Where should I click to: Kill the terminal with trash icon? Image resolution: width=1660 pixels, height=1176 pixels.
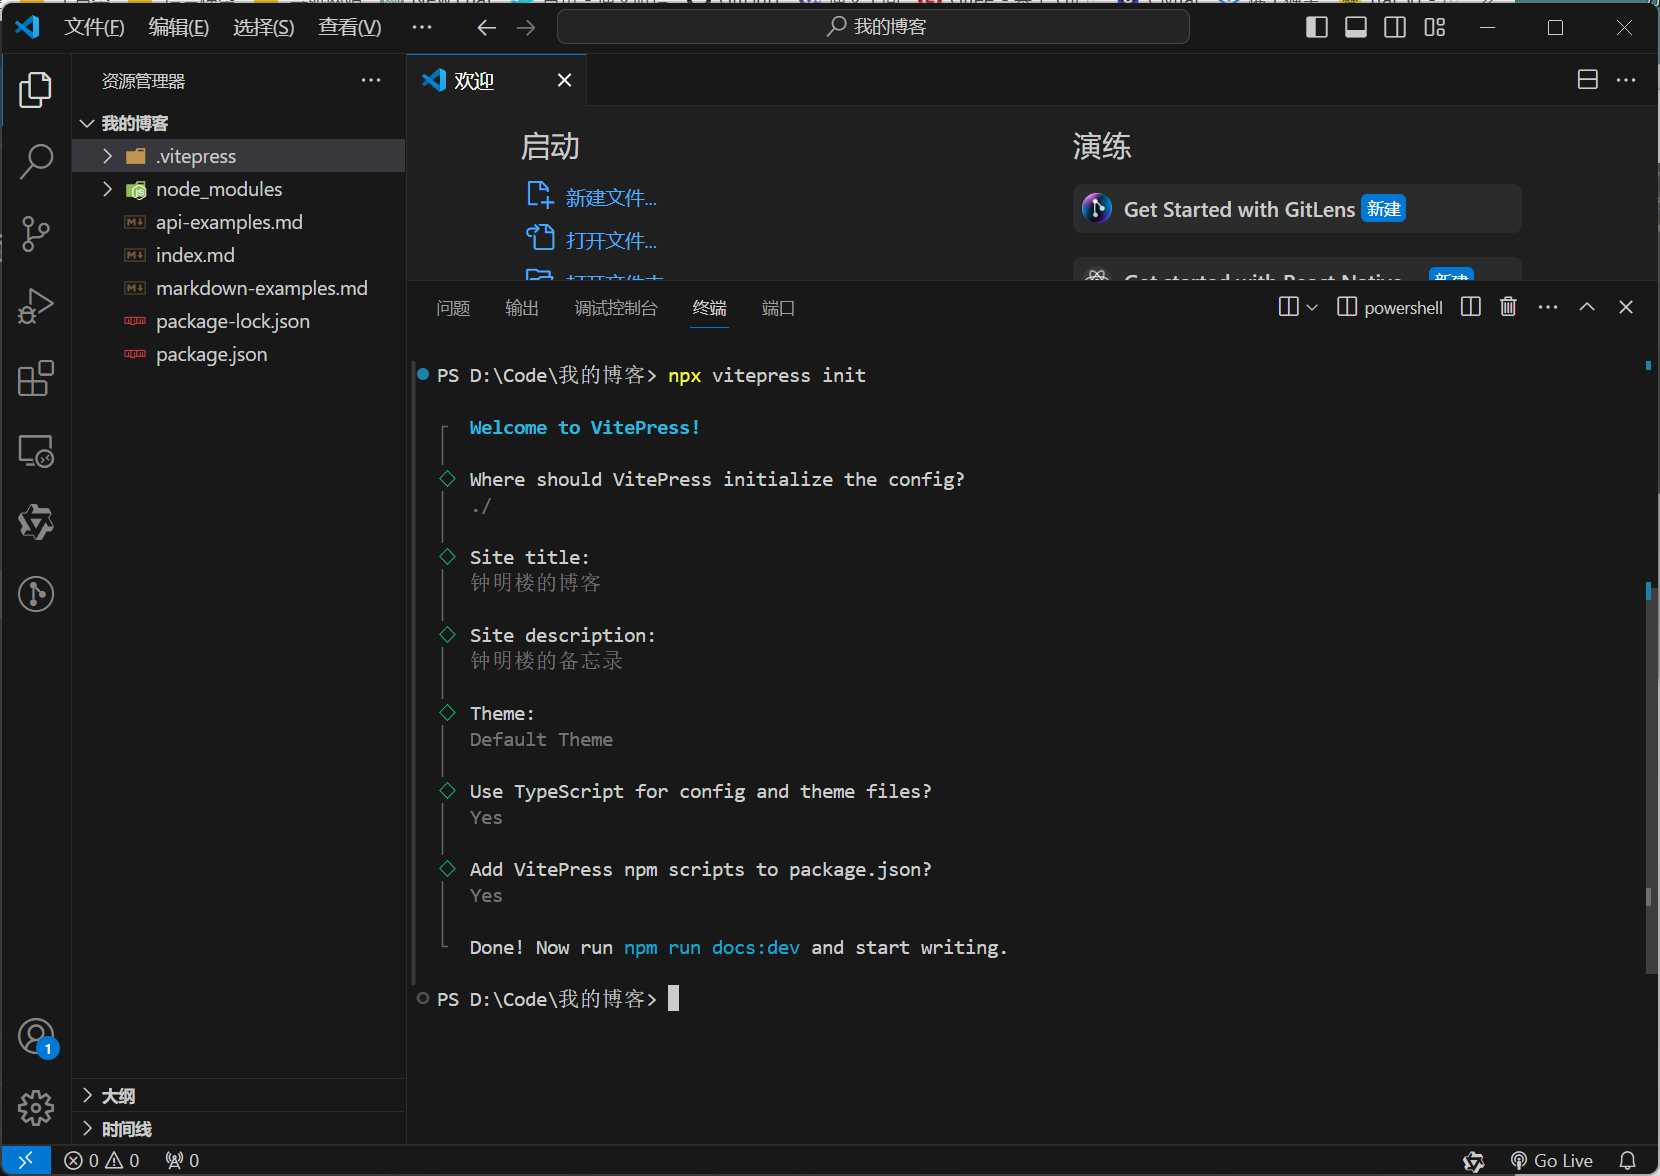click(1508, 307)
